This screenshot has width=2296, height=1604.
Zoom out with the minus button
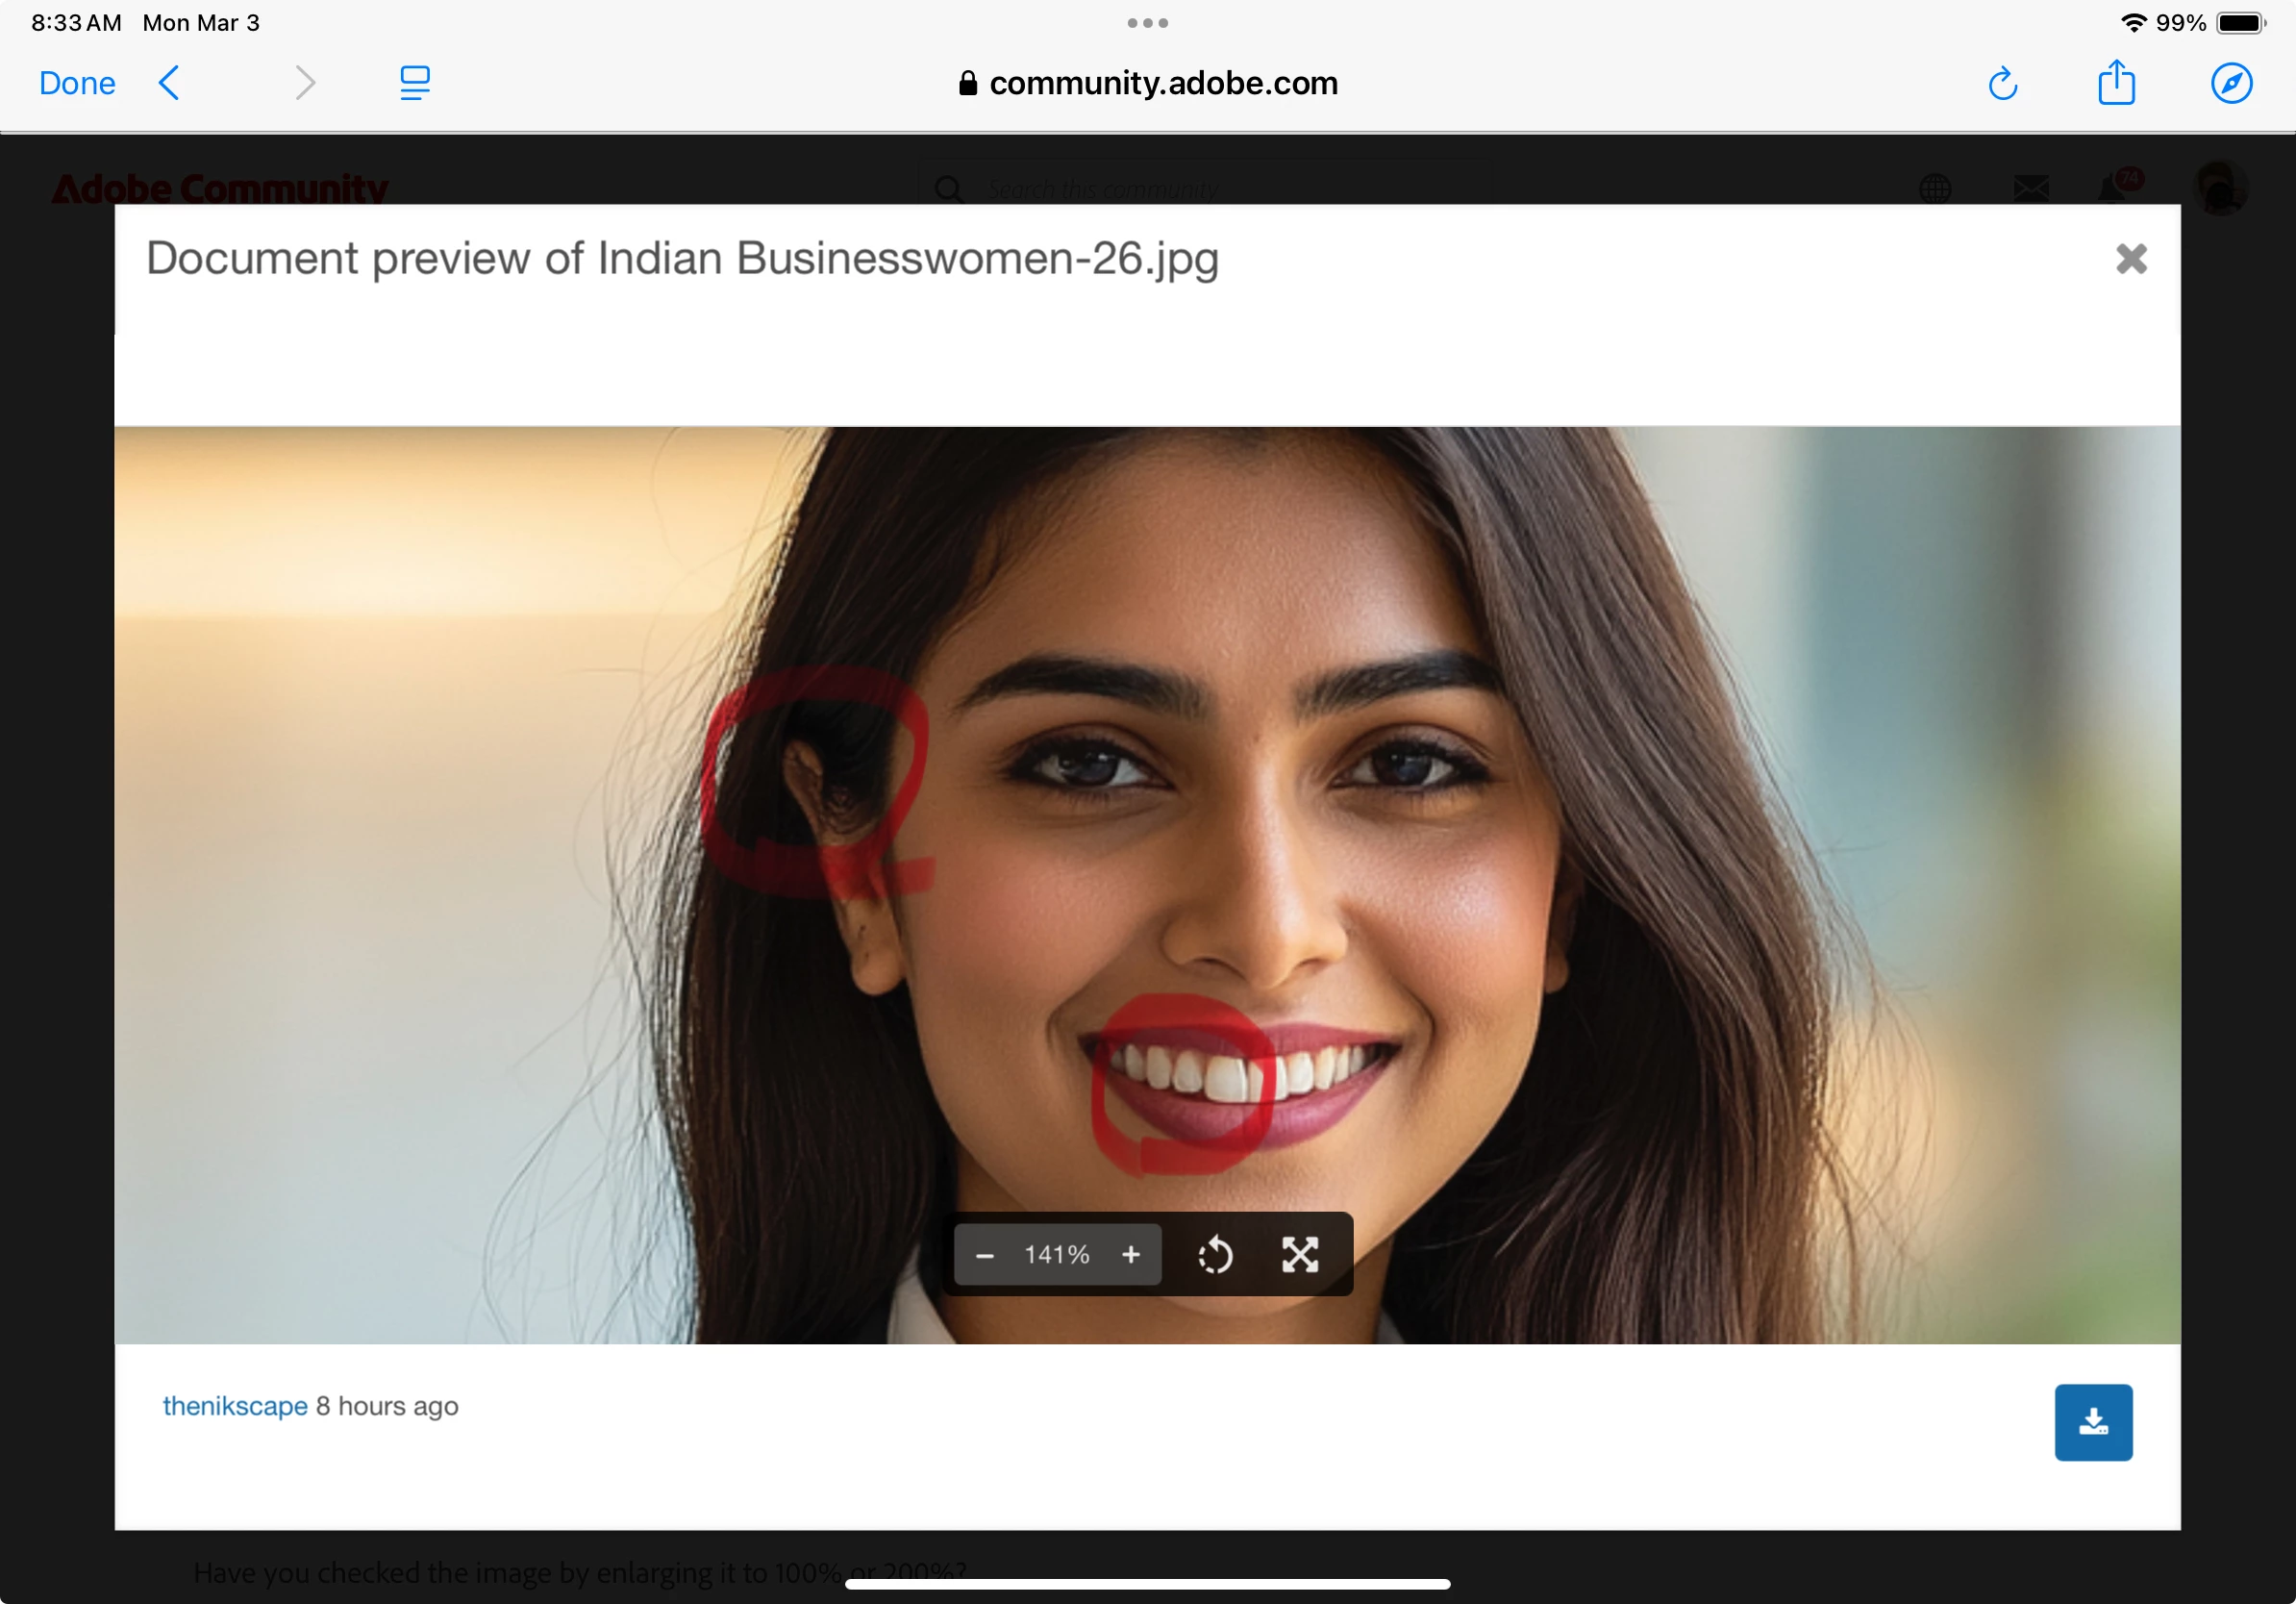pos(984,1255)
